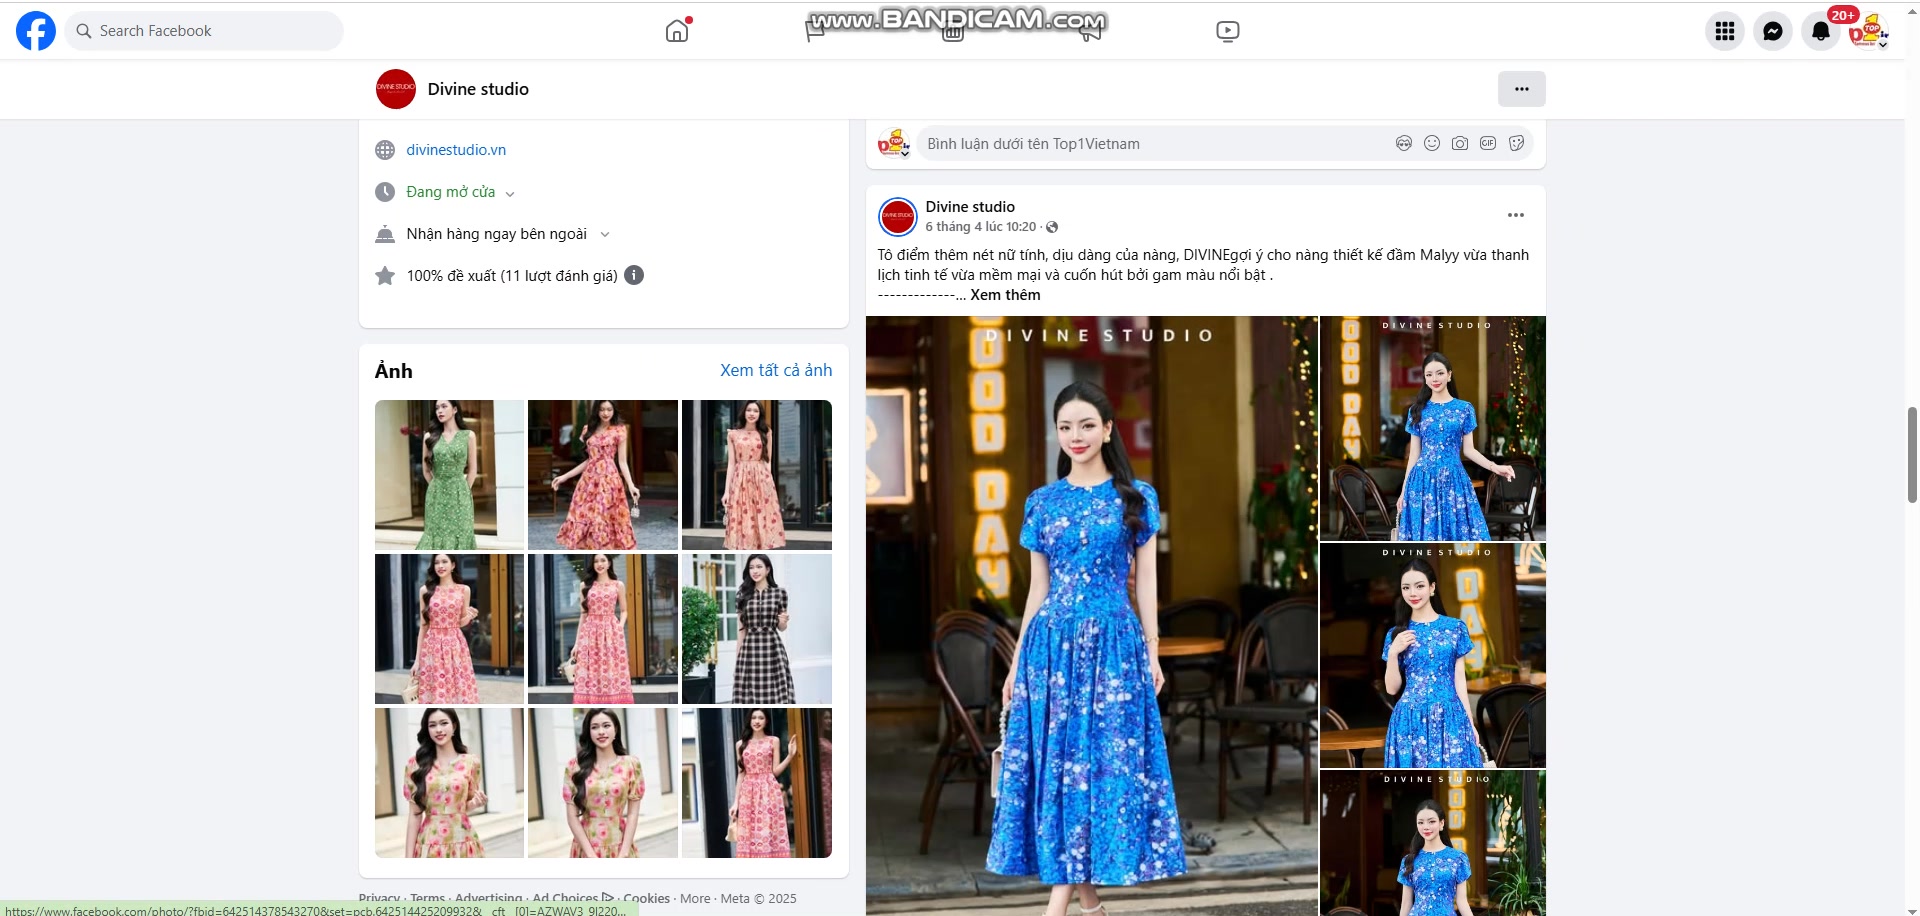The width and height of the screenshot is (1920, 916).
Task: Open the notifications bell
Action: point(1820,31)
